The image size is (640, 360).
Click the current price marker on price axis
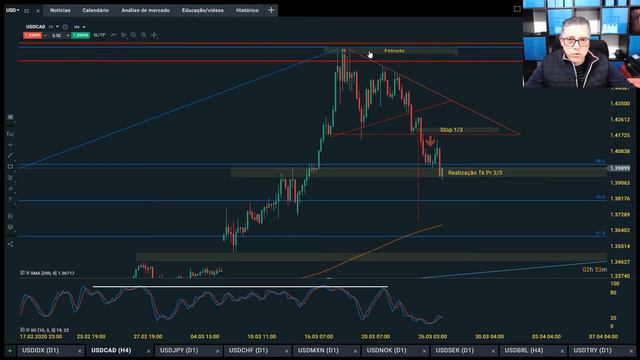[x=620, y=168]
